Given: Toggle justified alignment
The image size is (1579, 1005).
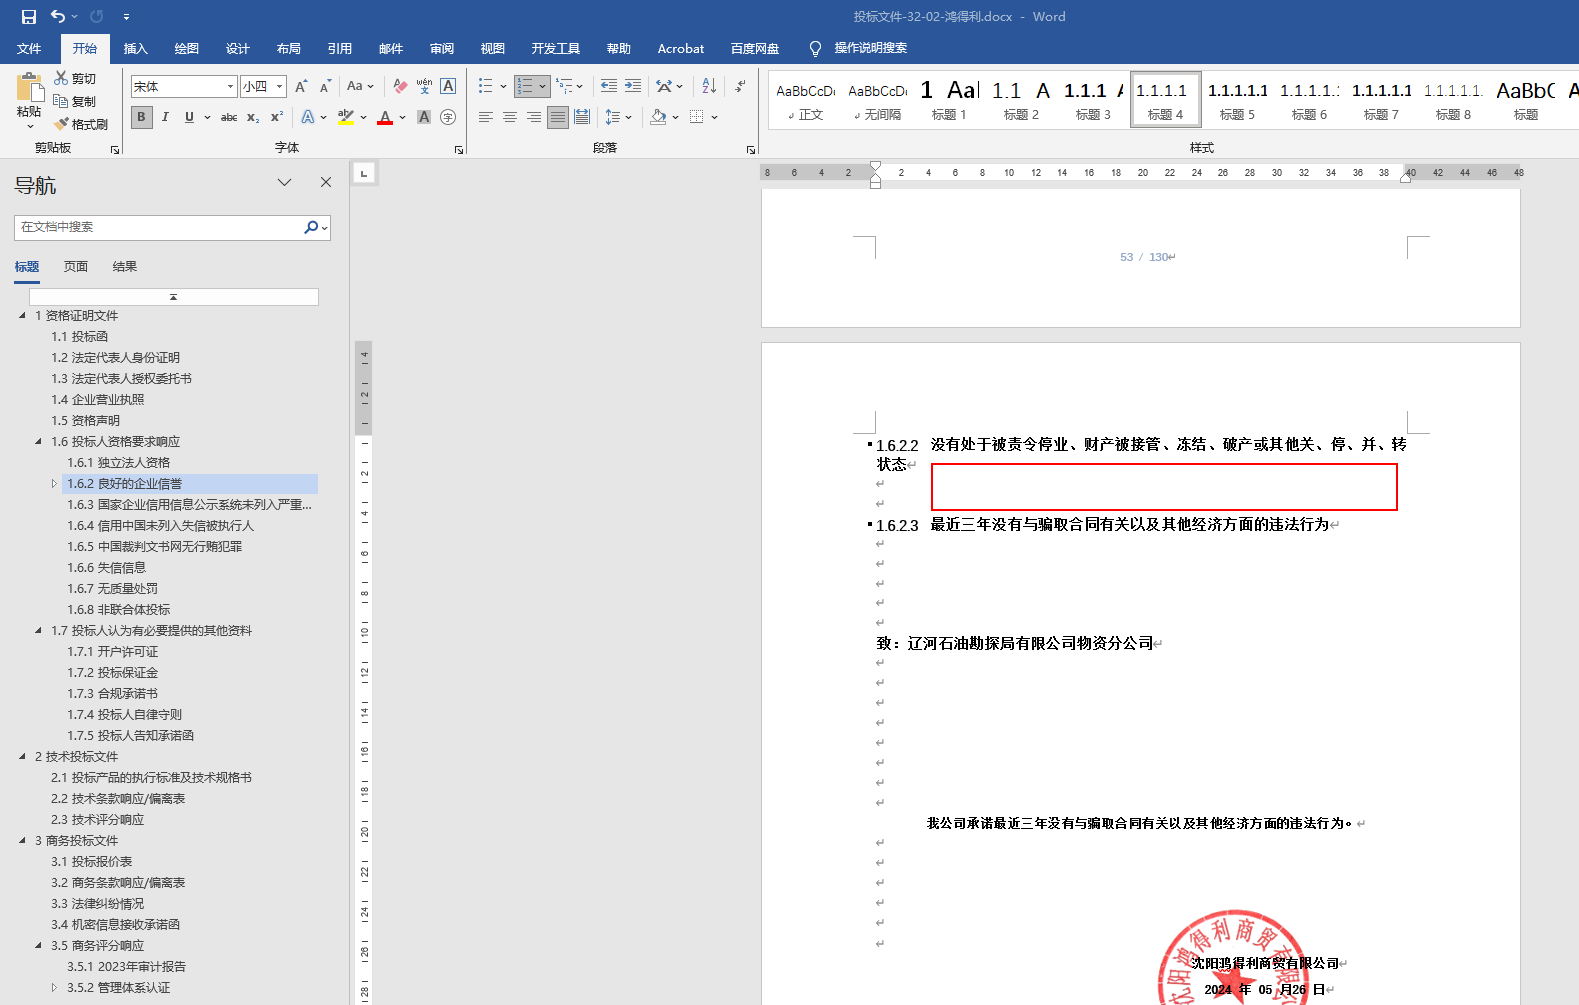Looking at the screenshot, I should point(558,117).
